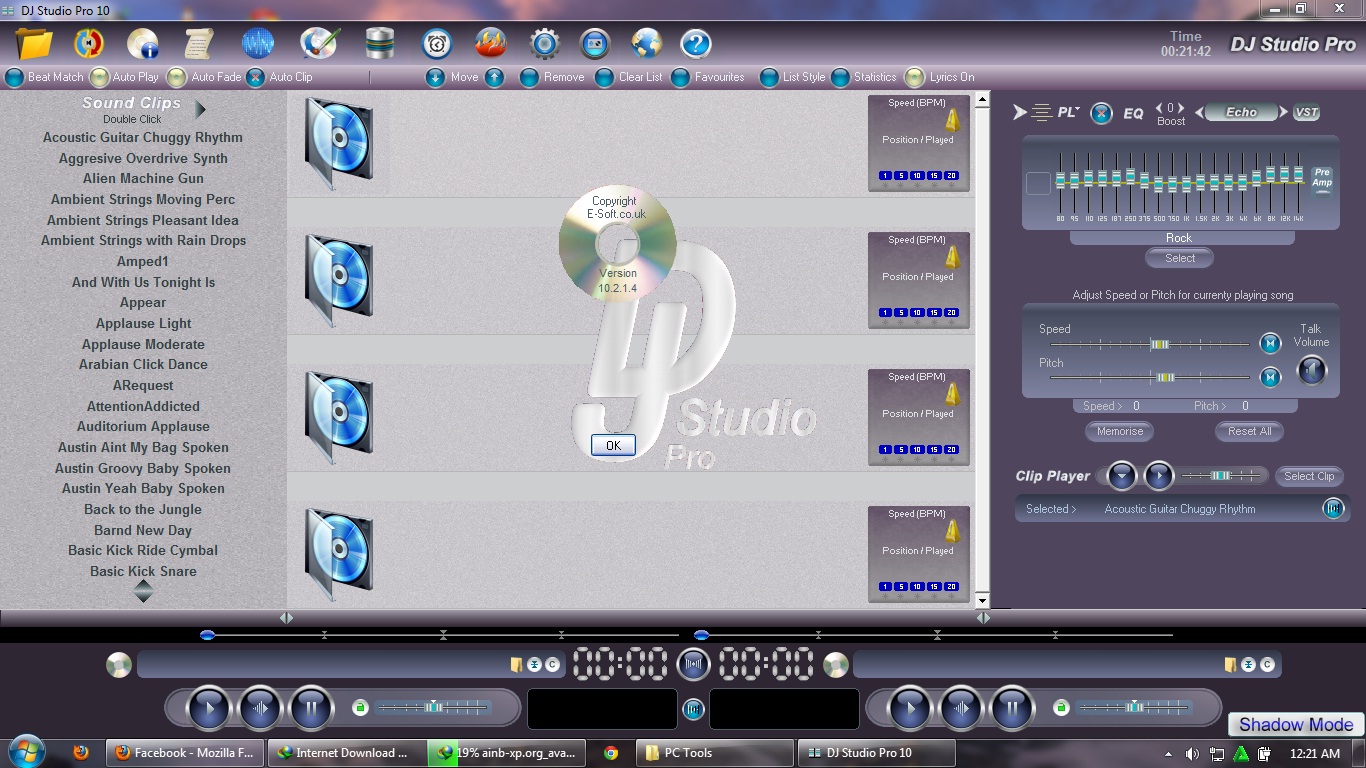1366x768 pixels.
Task: Click the circular speaker-arrows toolbar icon
Action: 89,44
